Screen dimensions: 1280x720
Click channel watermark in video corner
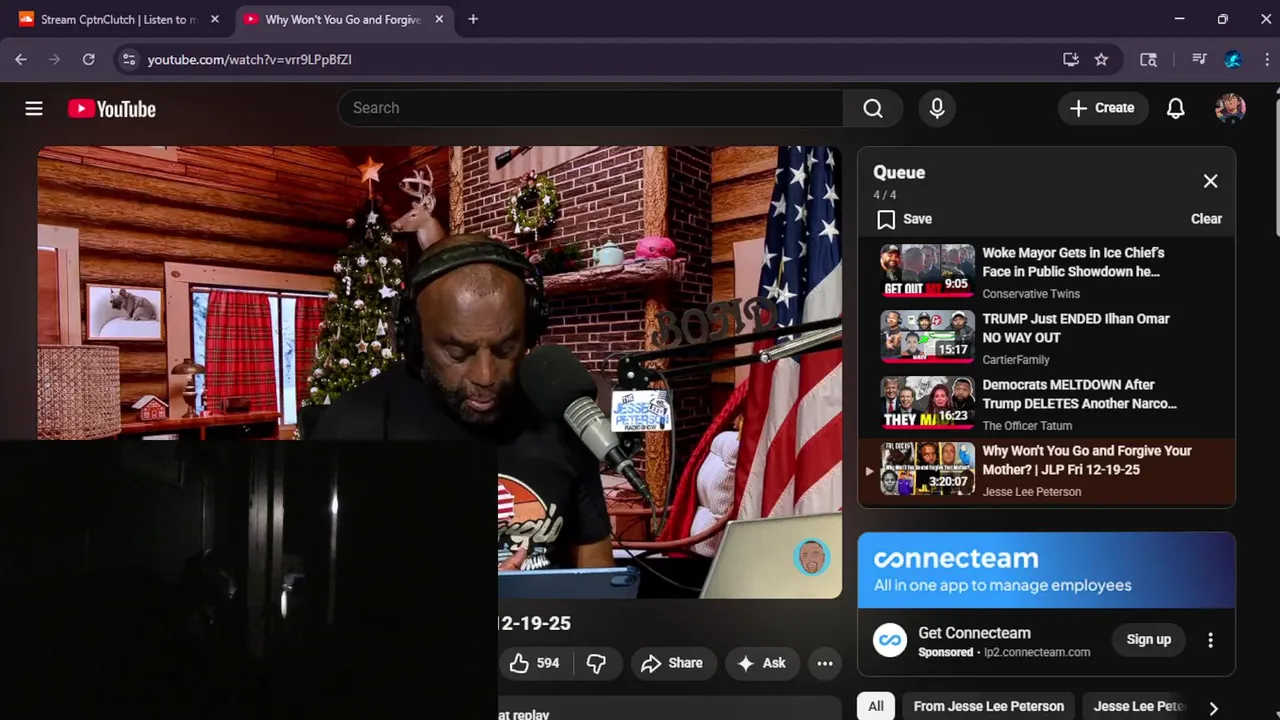(x=811, y=557)
